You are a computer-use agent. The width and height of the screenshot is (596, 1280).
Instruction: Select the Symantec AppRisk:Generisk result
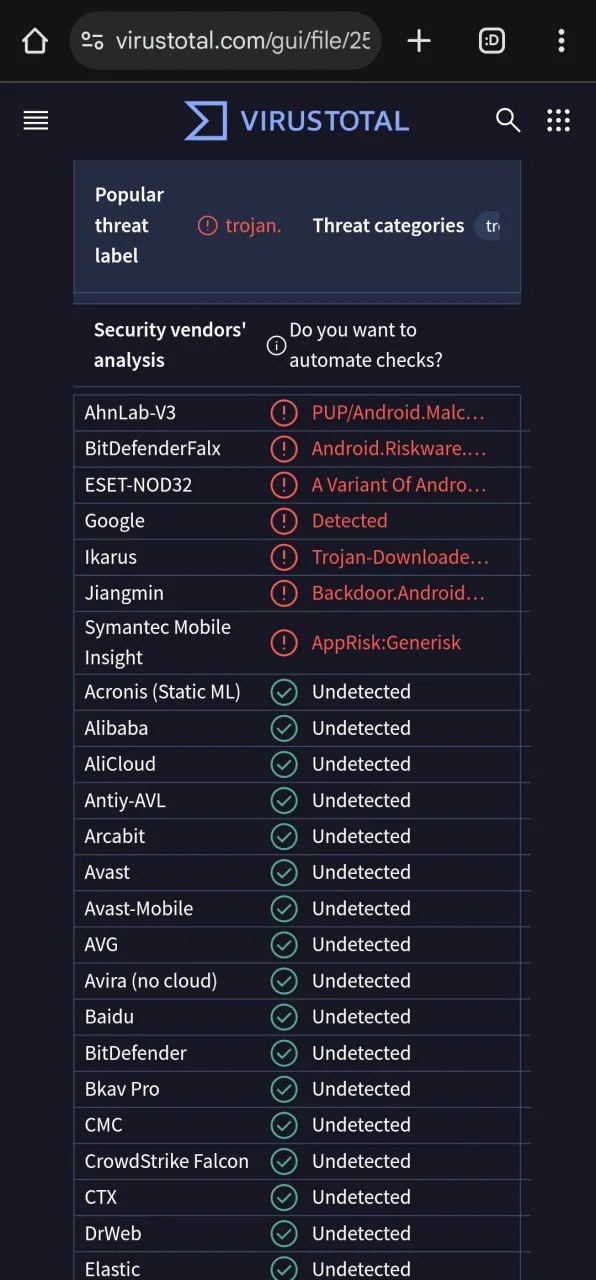386,643
